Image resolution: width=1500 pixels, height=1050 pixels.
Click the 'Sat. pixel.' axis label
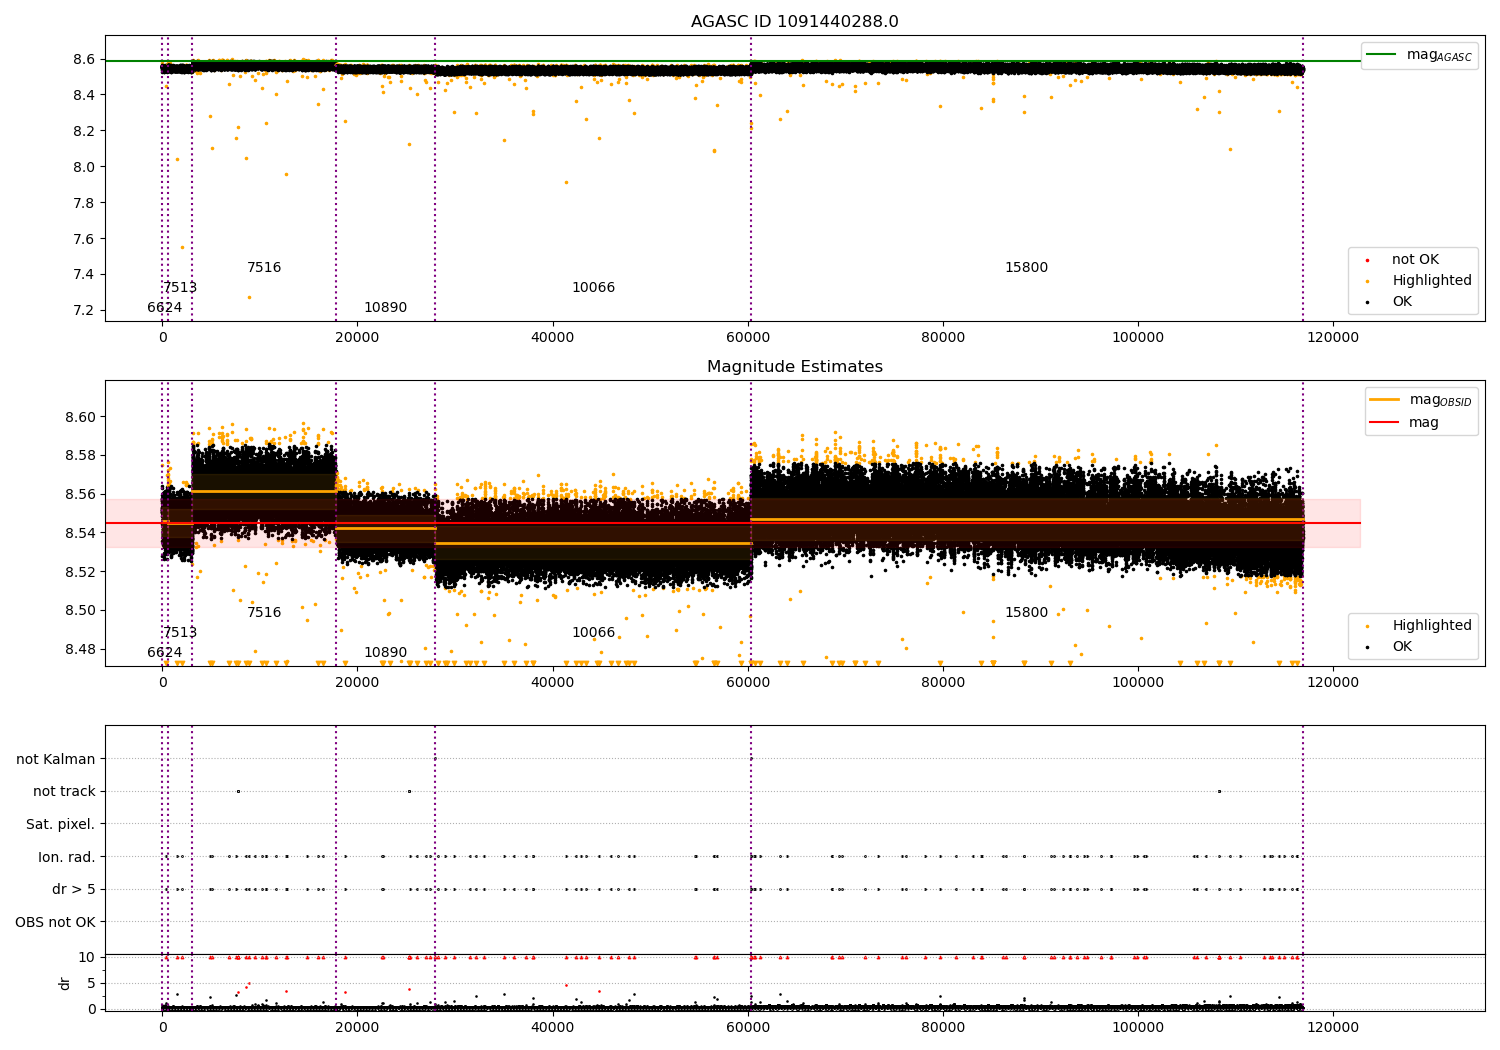[61, 824]
